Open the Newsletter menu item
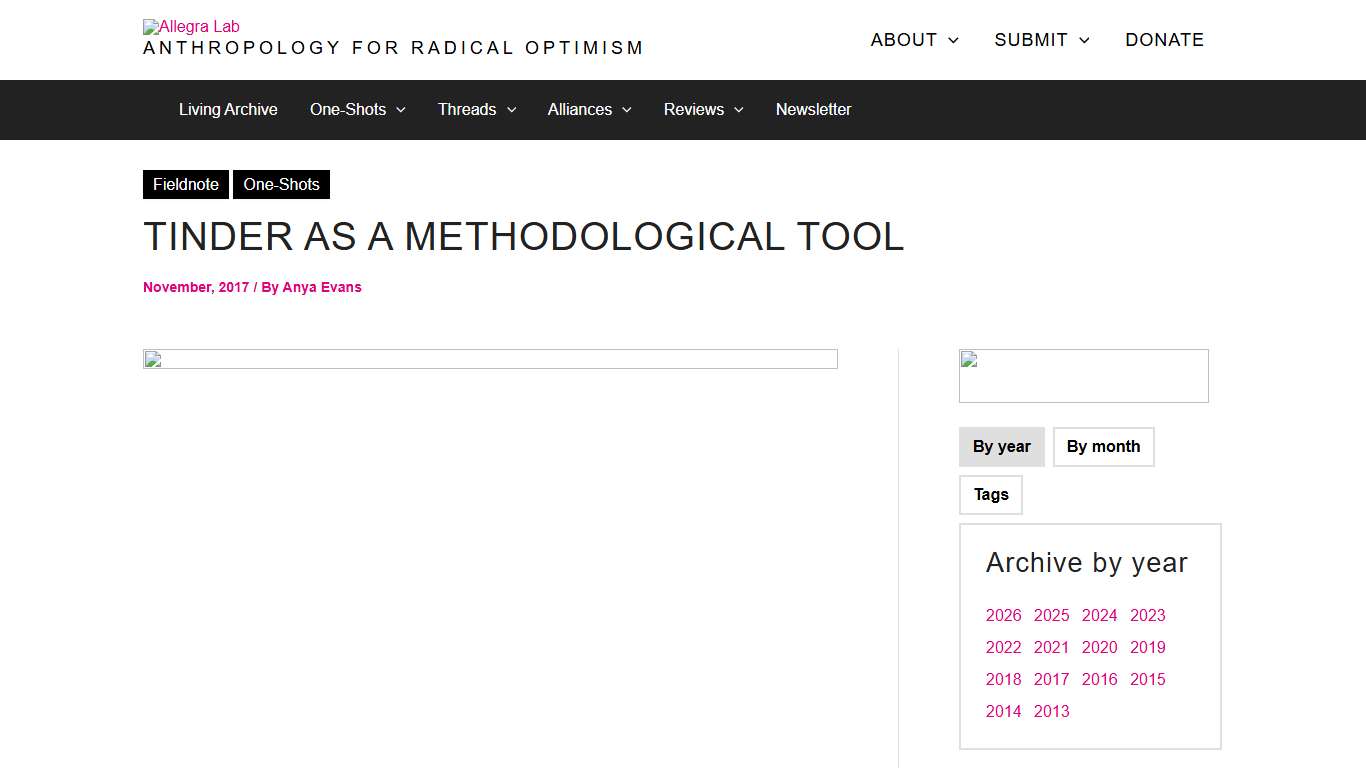Image resolution: width=1366 pixels, height=768 pixels. (813, 110)
